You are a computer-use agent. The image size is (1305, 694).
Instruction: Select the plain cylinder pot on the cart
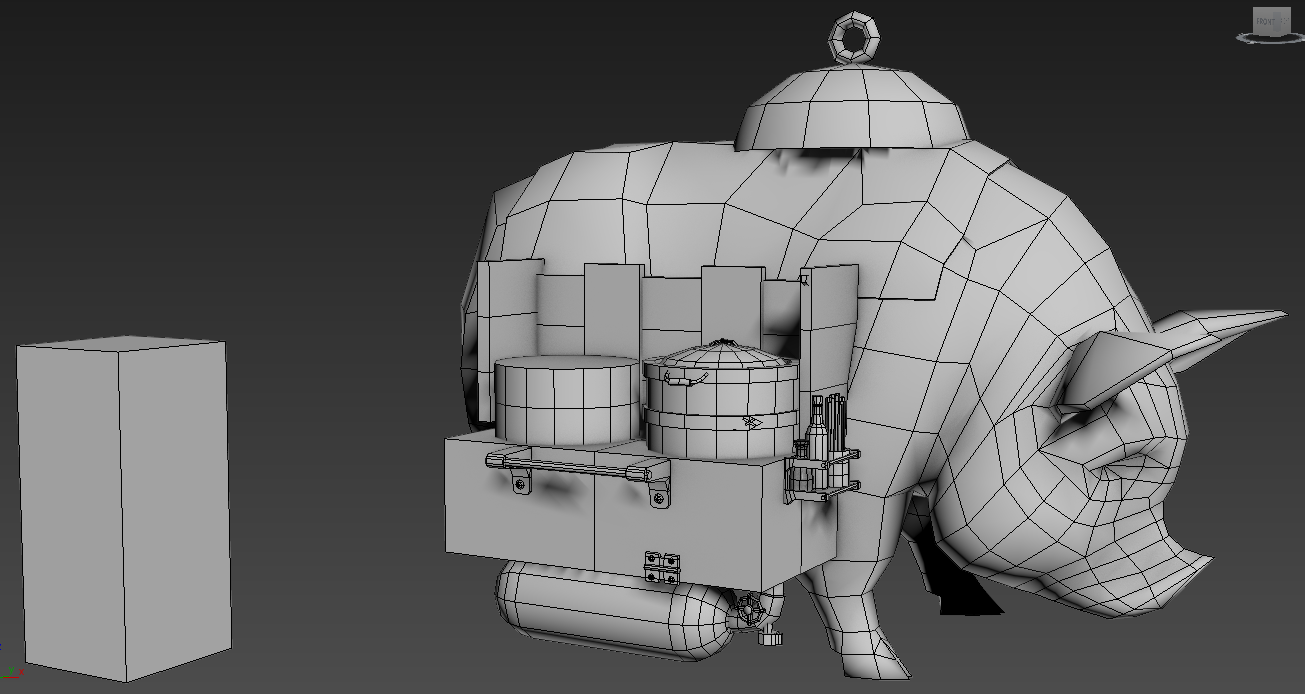[x=566, y=401]
